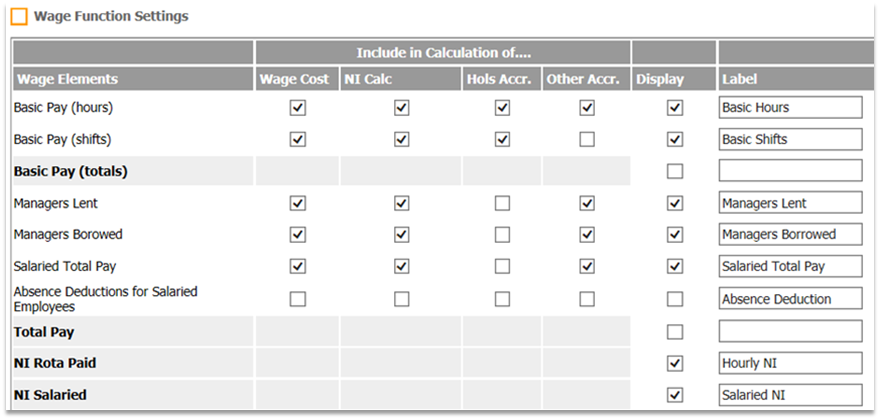The image size is (880, 420).
Task: Click the Salaried NI label input
Action: pyautogui.click(x=790, y=395)
